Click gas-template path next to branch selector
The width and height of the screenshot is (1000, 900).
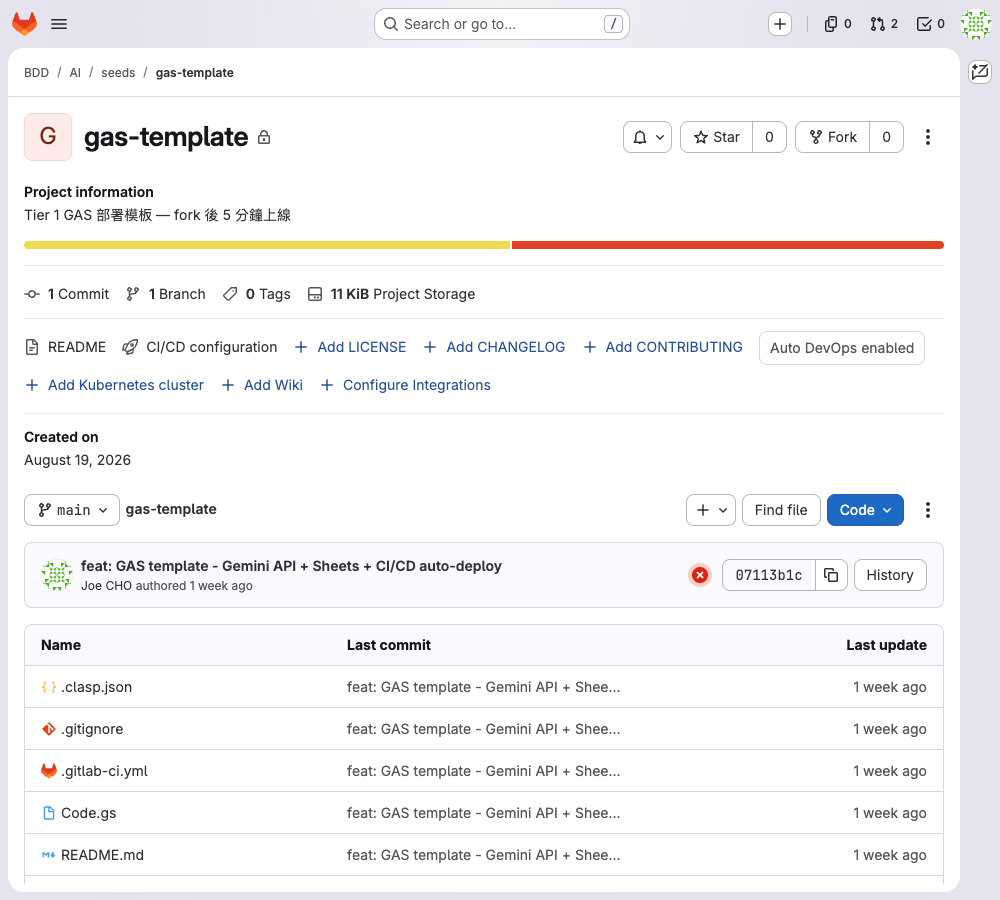point(171,509)
